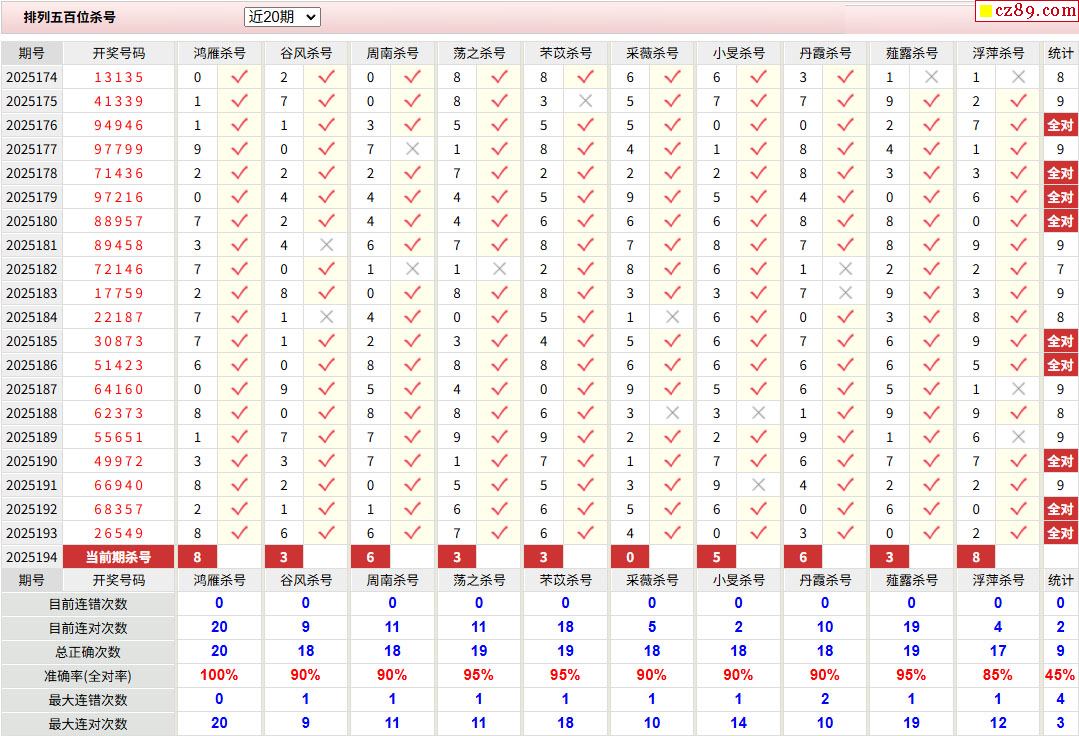The width and height of the screenshot is (1079, 736).
Task: Click the top 采薇杀号 column header
Action: 652,53
